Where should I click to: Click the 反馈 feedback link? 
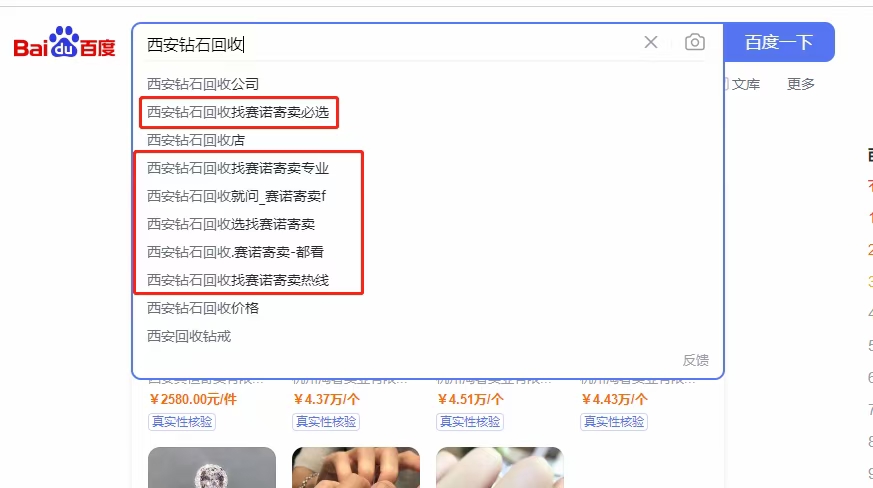click(695, 360)
